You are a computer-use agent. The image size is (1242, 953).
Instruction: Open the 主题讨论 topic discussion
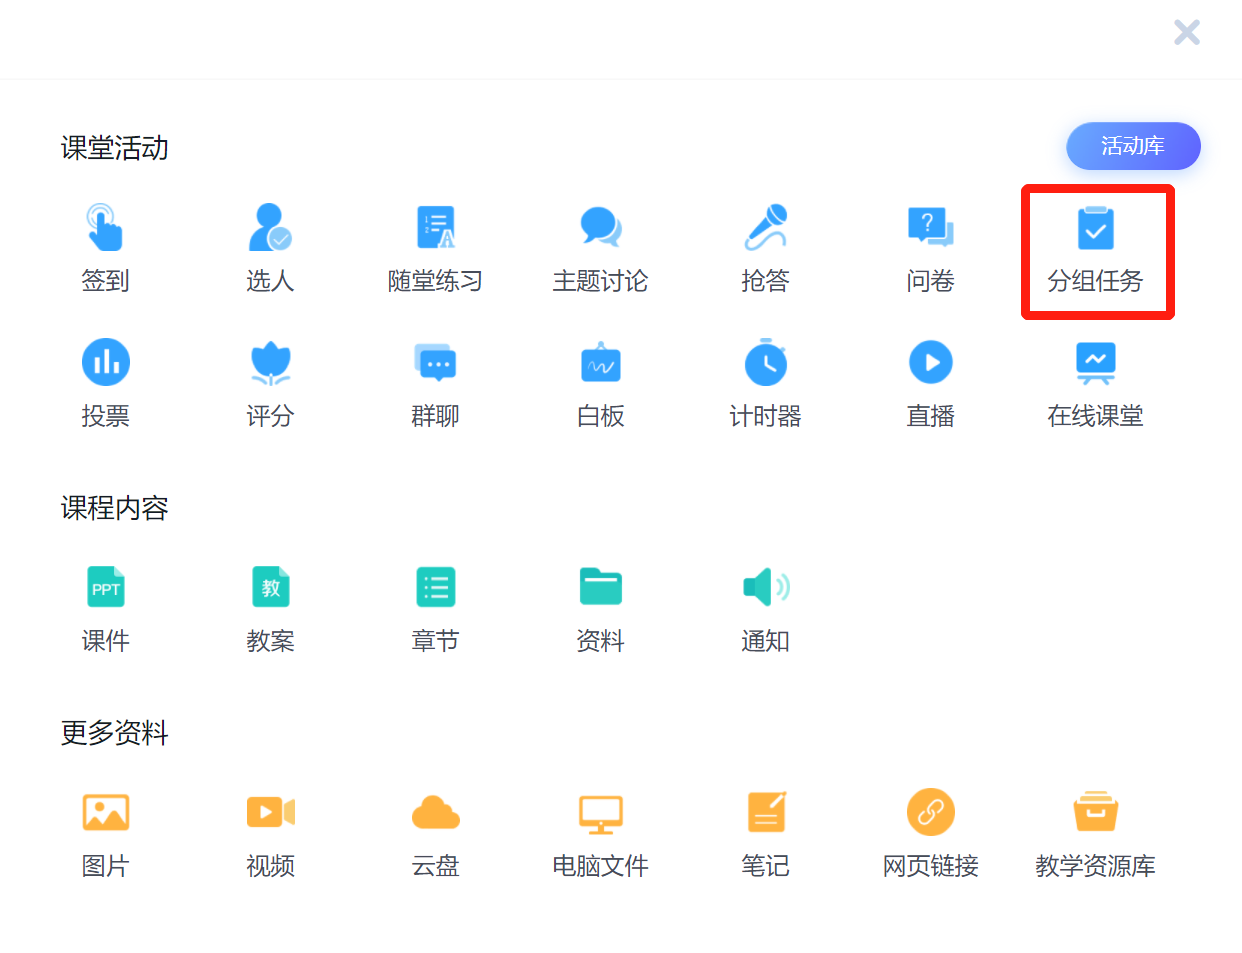[600, 249]
